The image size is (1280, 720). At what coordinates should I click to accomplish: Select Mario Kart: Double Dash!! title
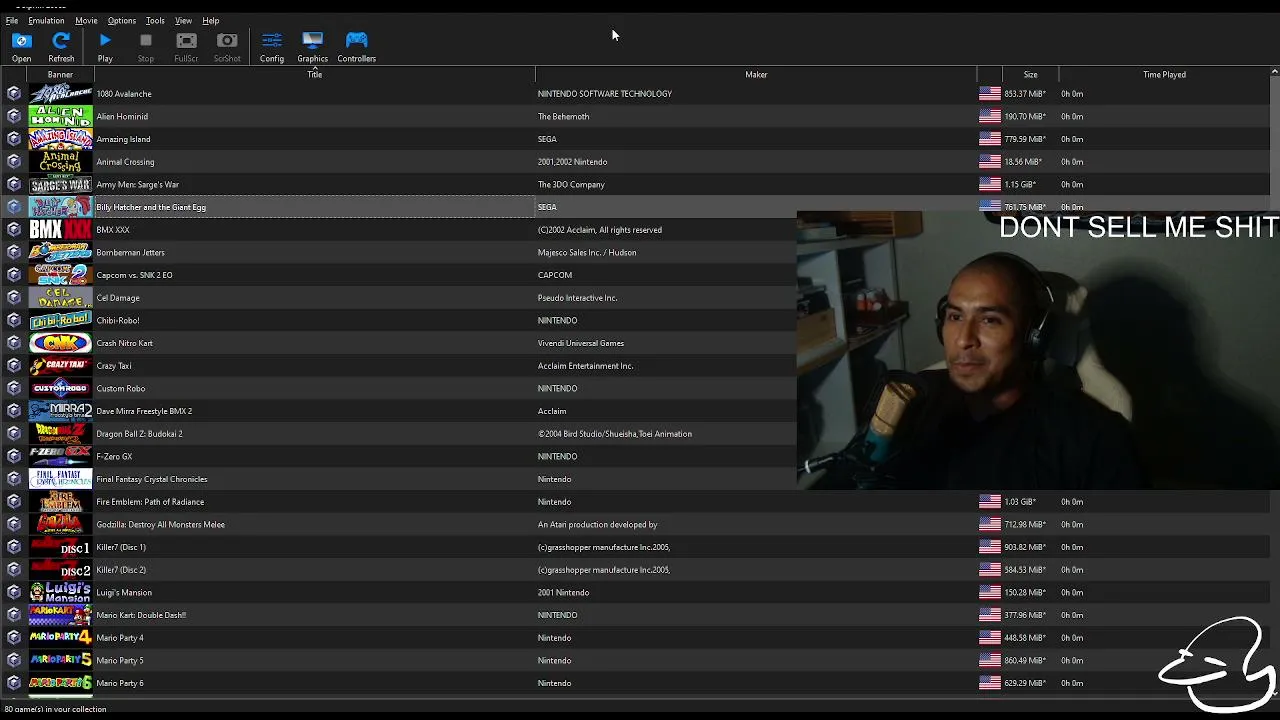pos(141,615)
